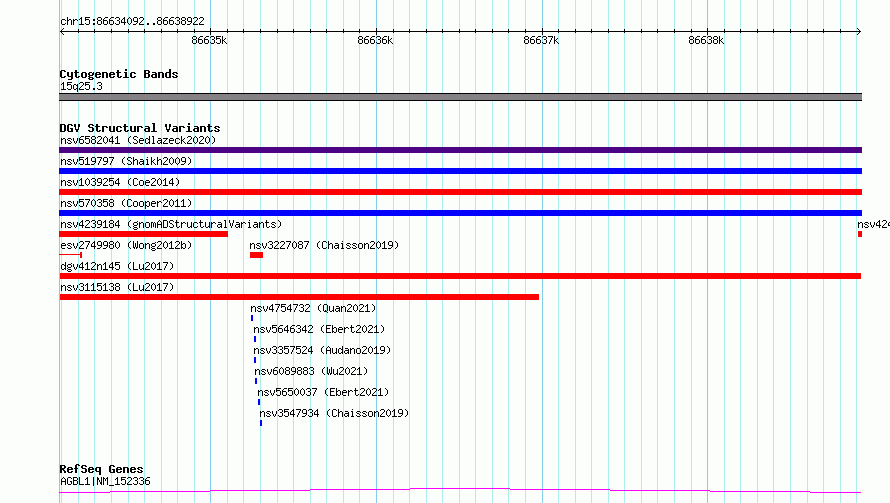890x503 pixels.
Task: Select the red nsv1039254 variant bar
Action: [460, 192]
